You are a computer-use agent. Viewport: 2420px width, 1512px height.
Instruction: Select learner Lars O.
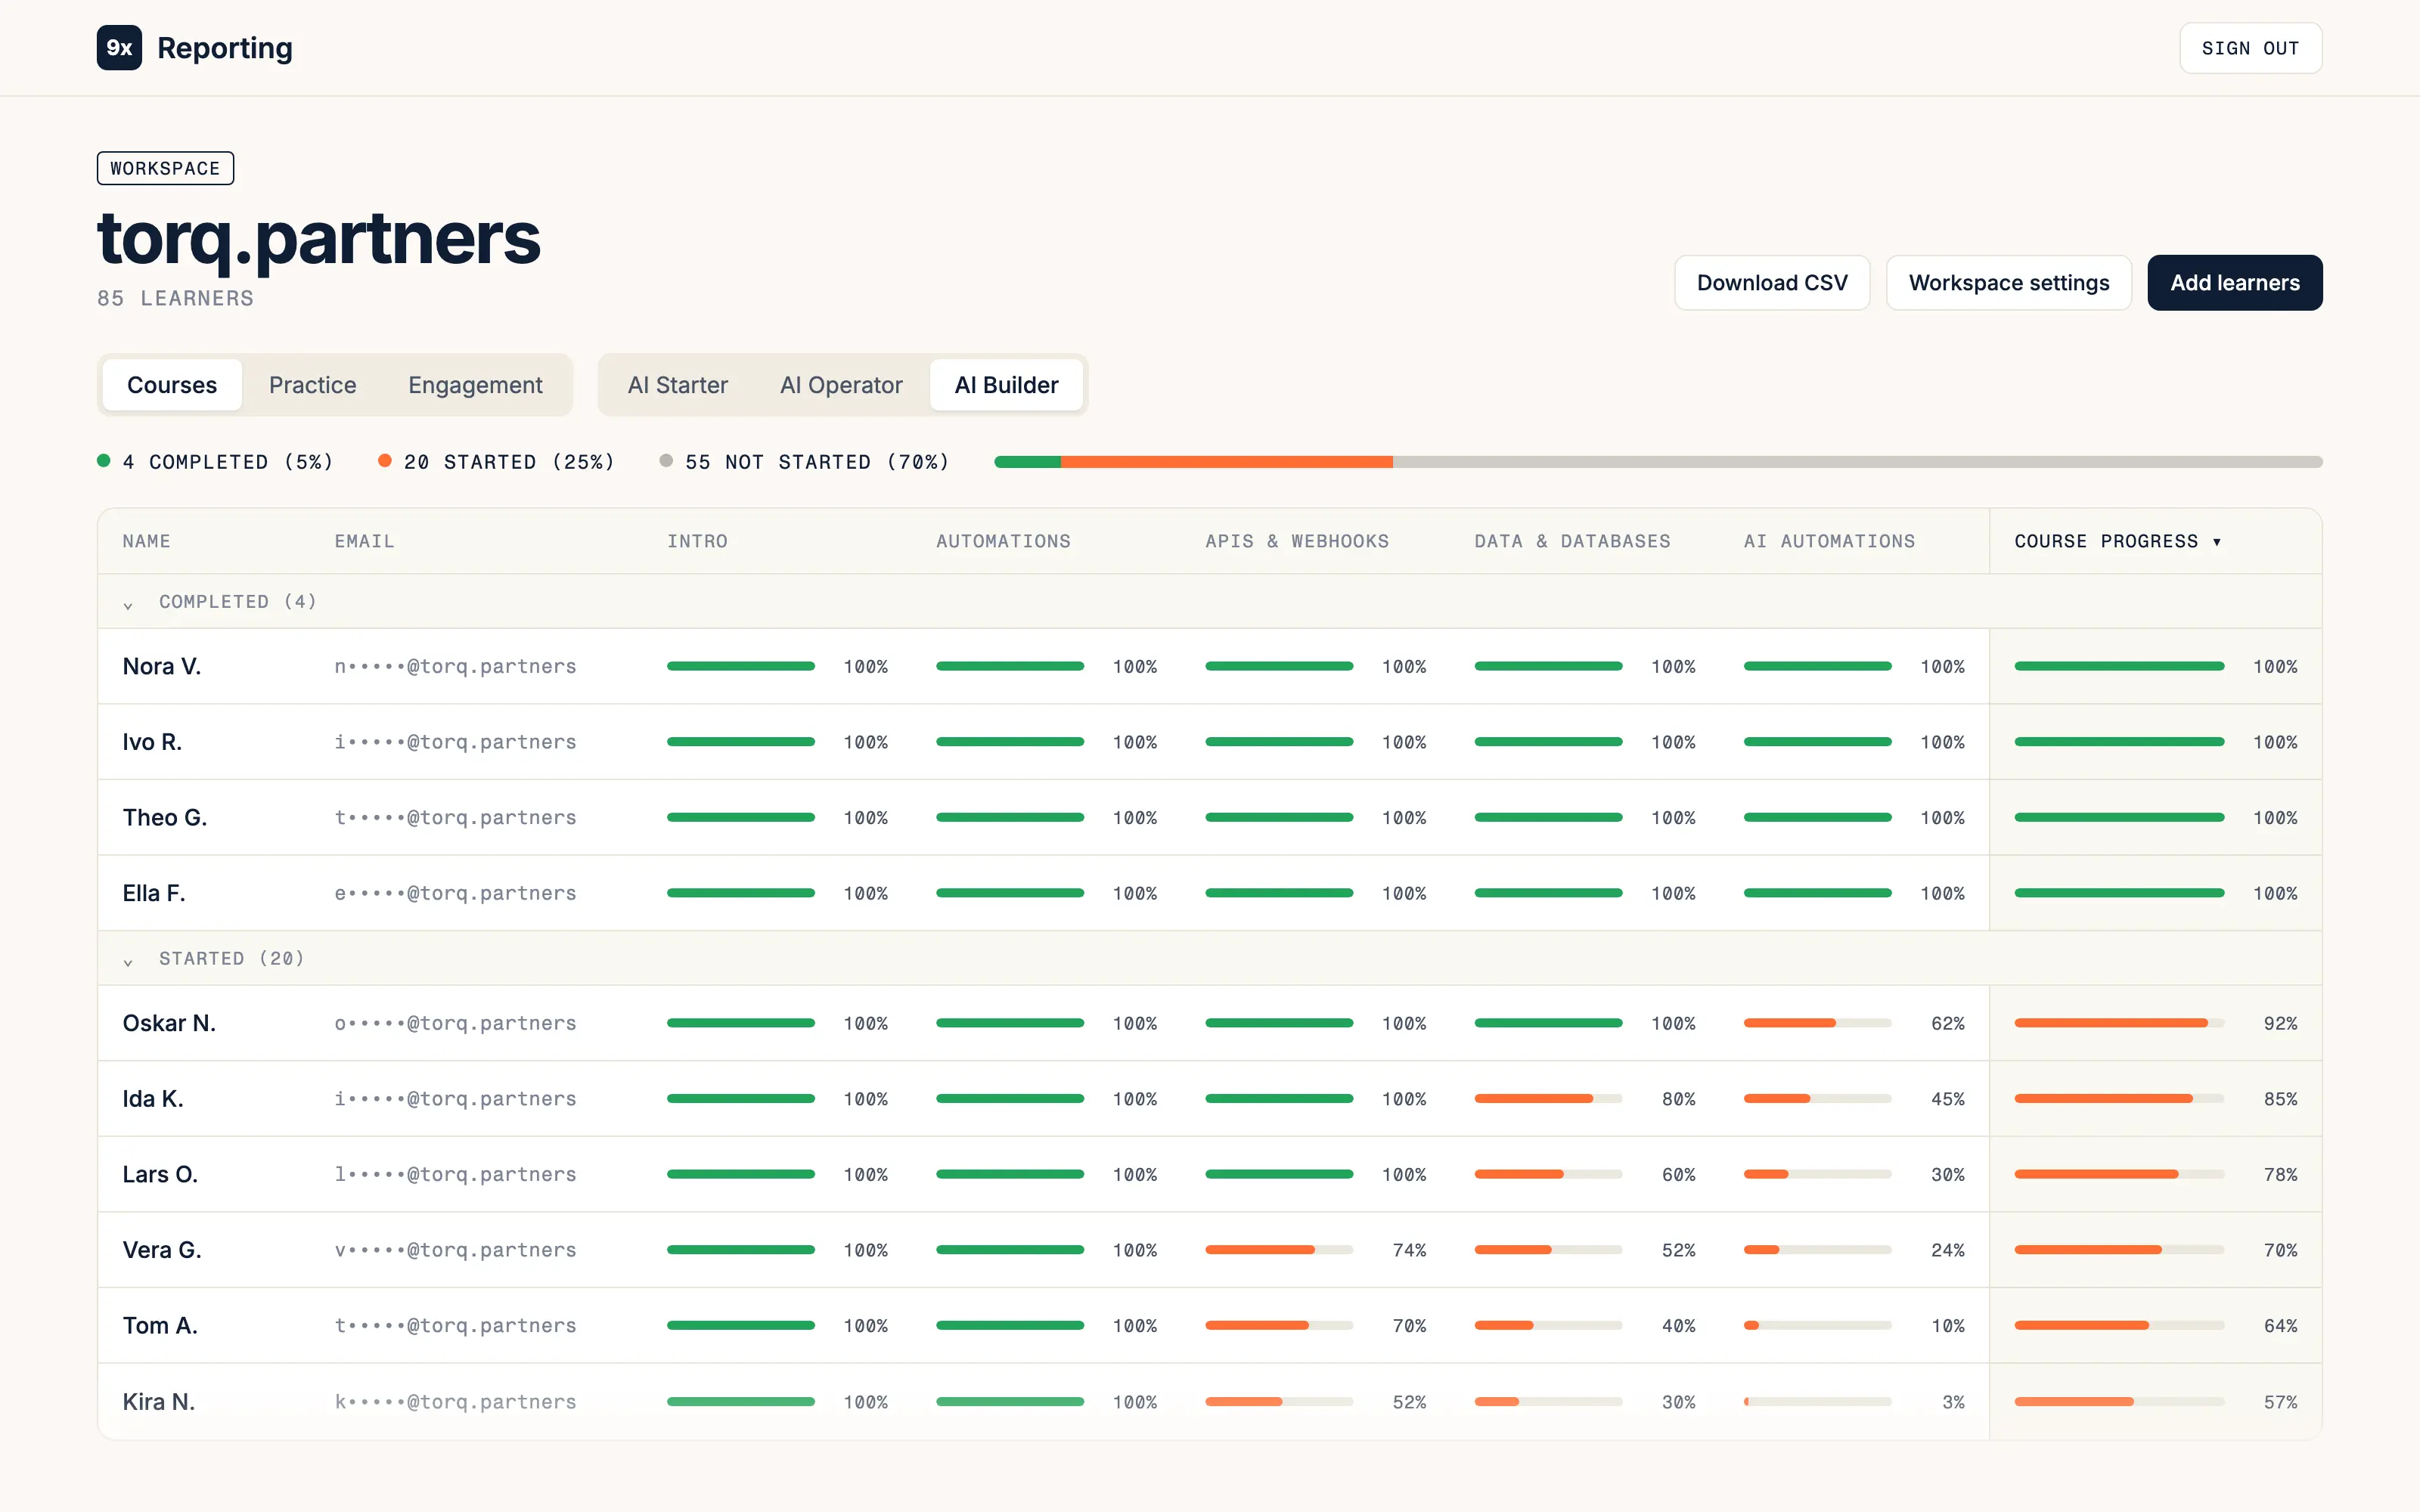(x=160, y=1174)
